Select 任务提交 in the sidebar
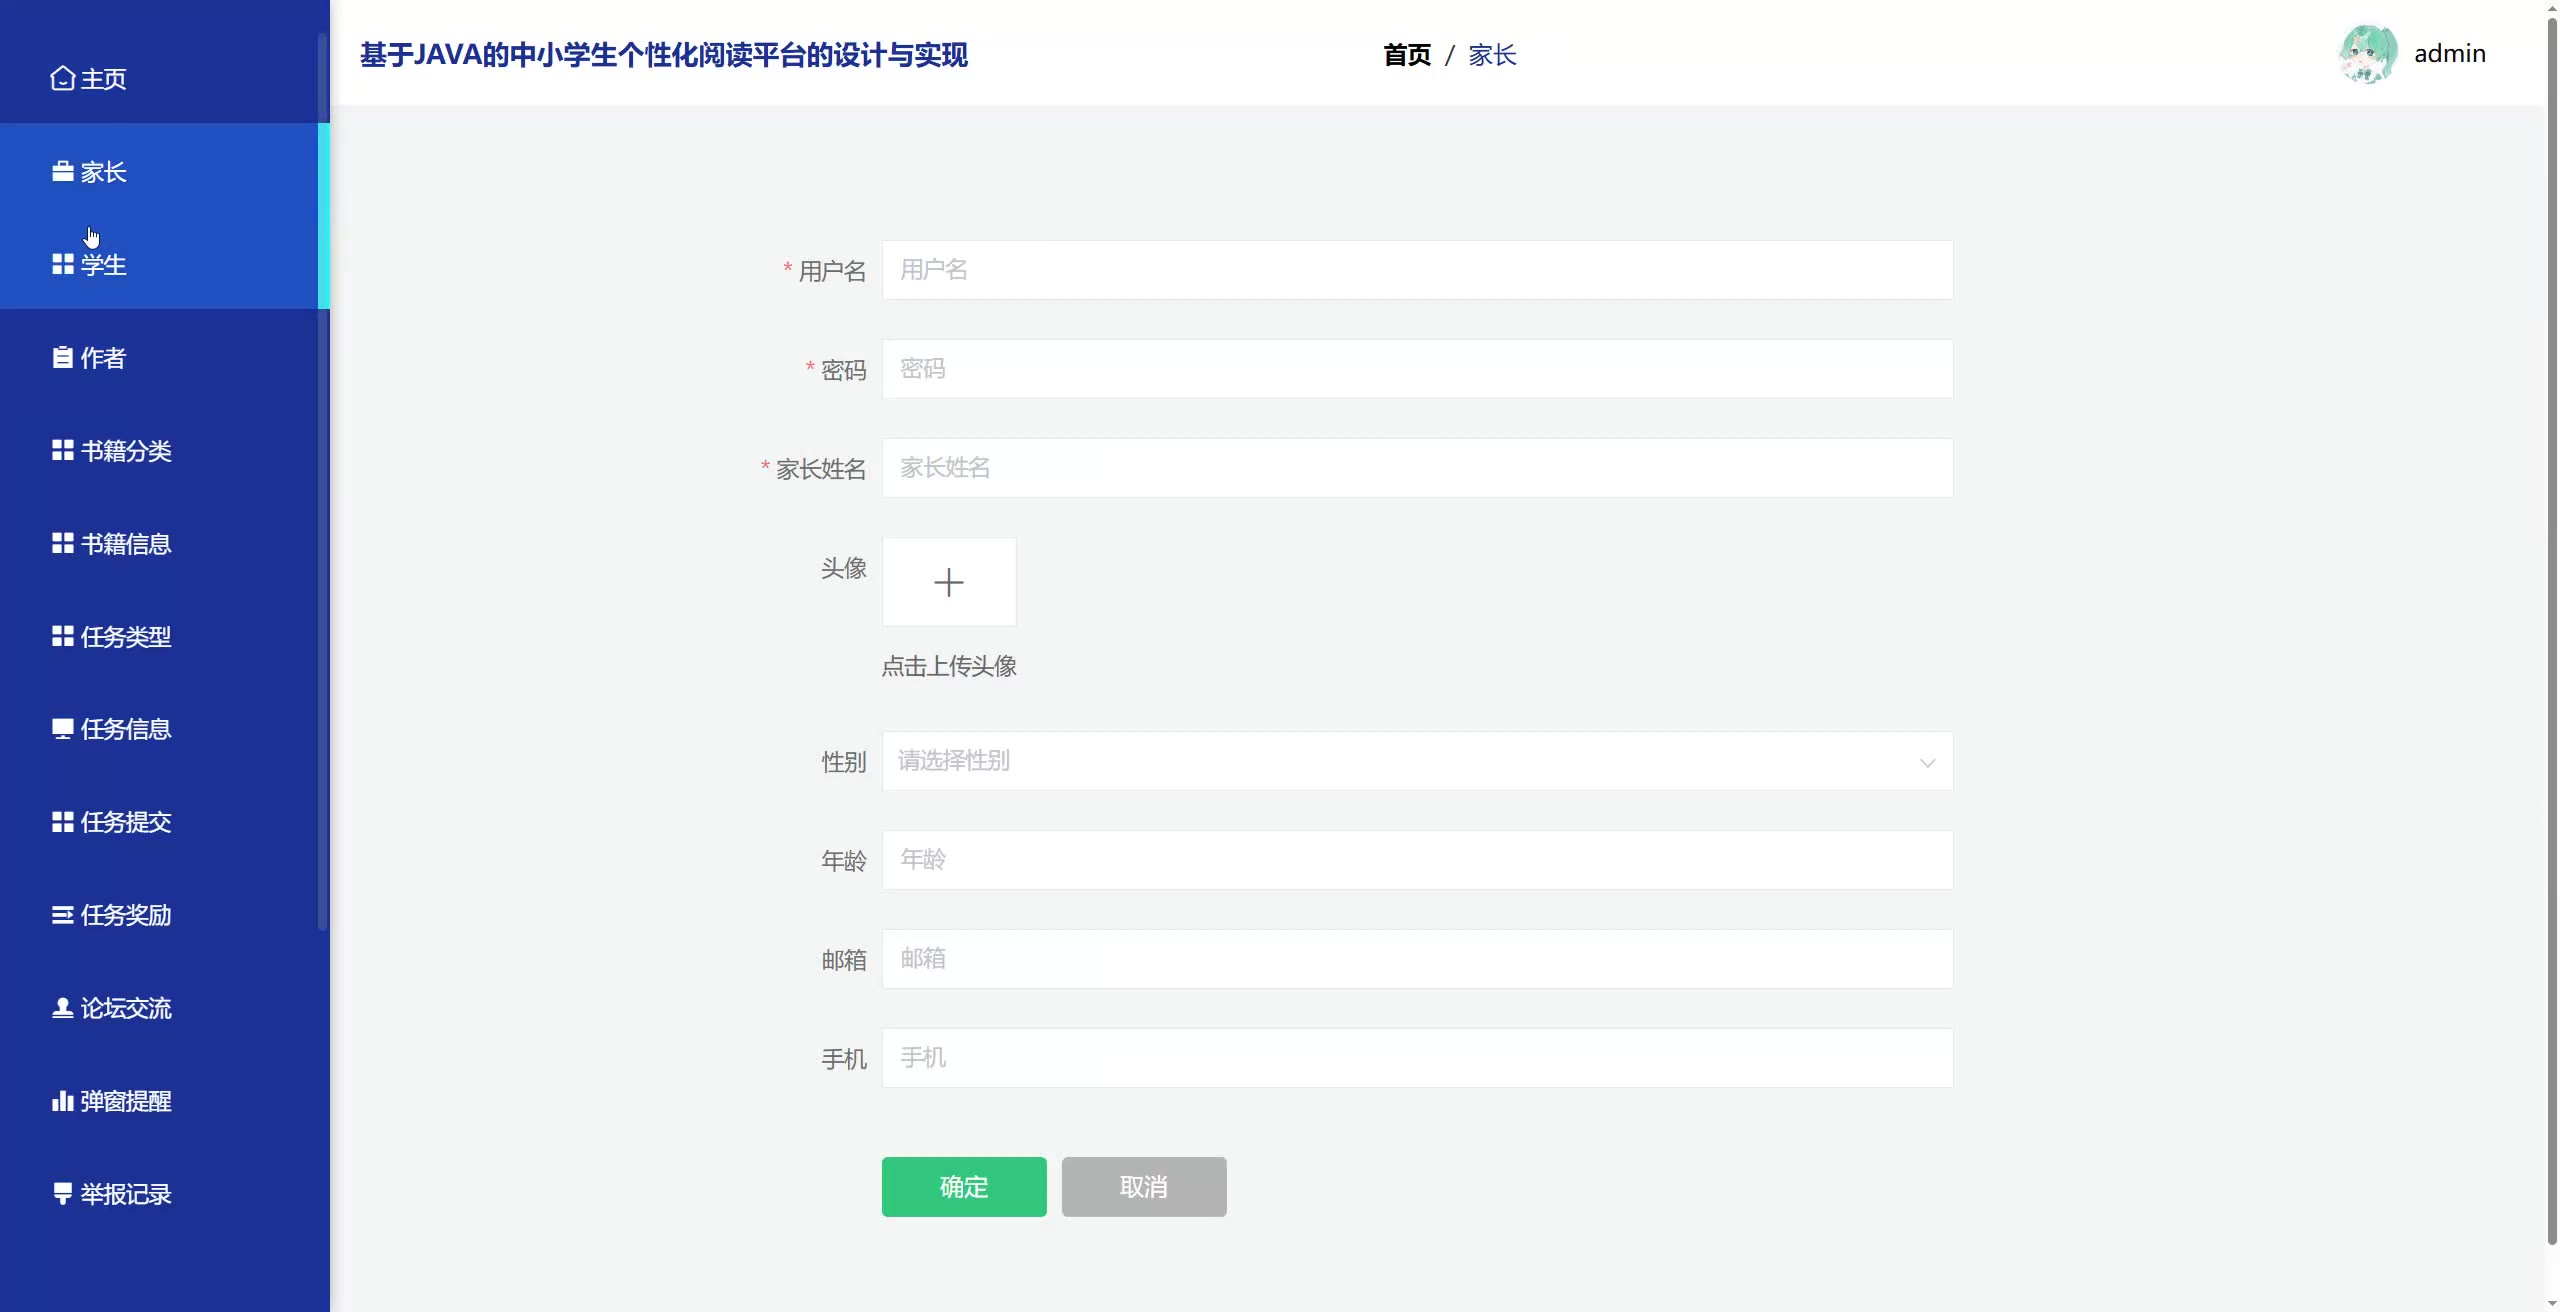Viewport: 2560px width, 1312px height. (x=125, y=822)
